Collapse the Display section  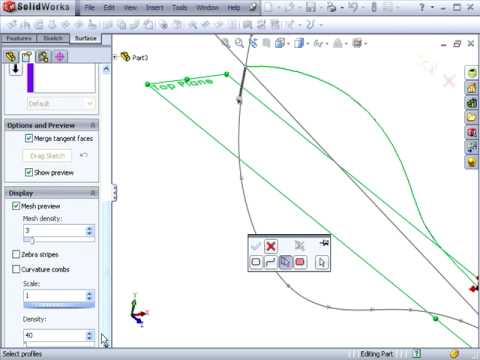point(93,193)
